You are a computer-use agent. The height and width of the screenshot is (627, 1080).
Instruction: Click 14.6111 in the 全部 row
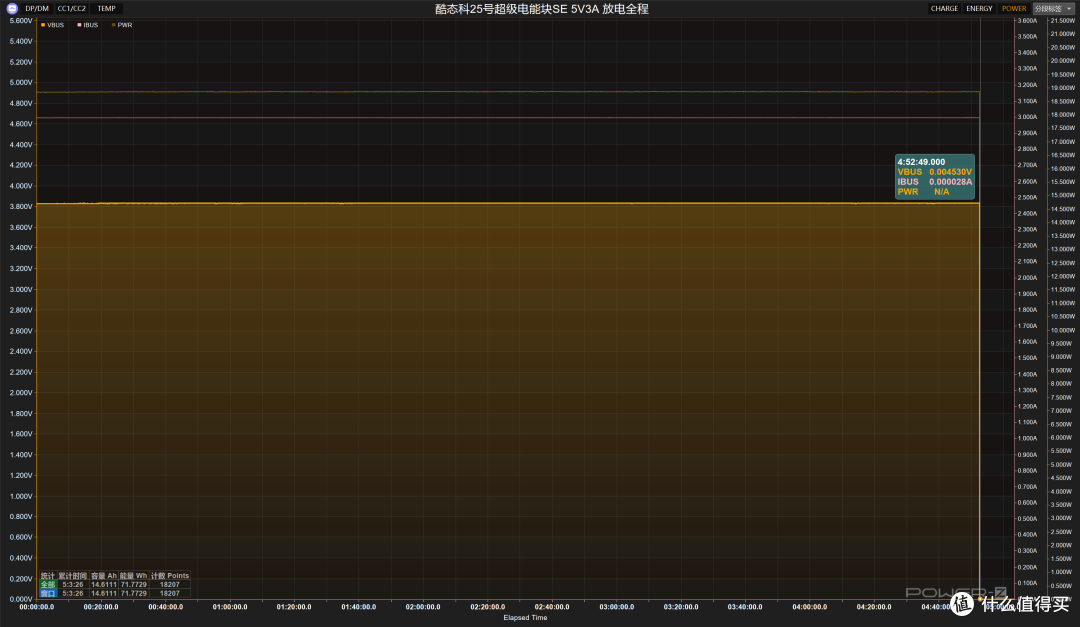tap(103, 584)
